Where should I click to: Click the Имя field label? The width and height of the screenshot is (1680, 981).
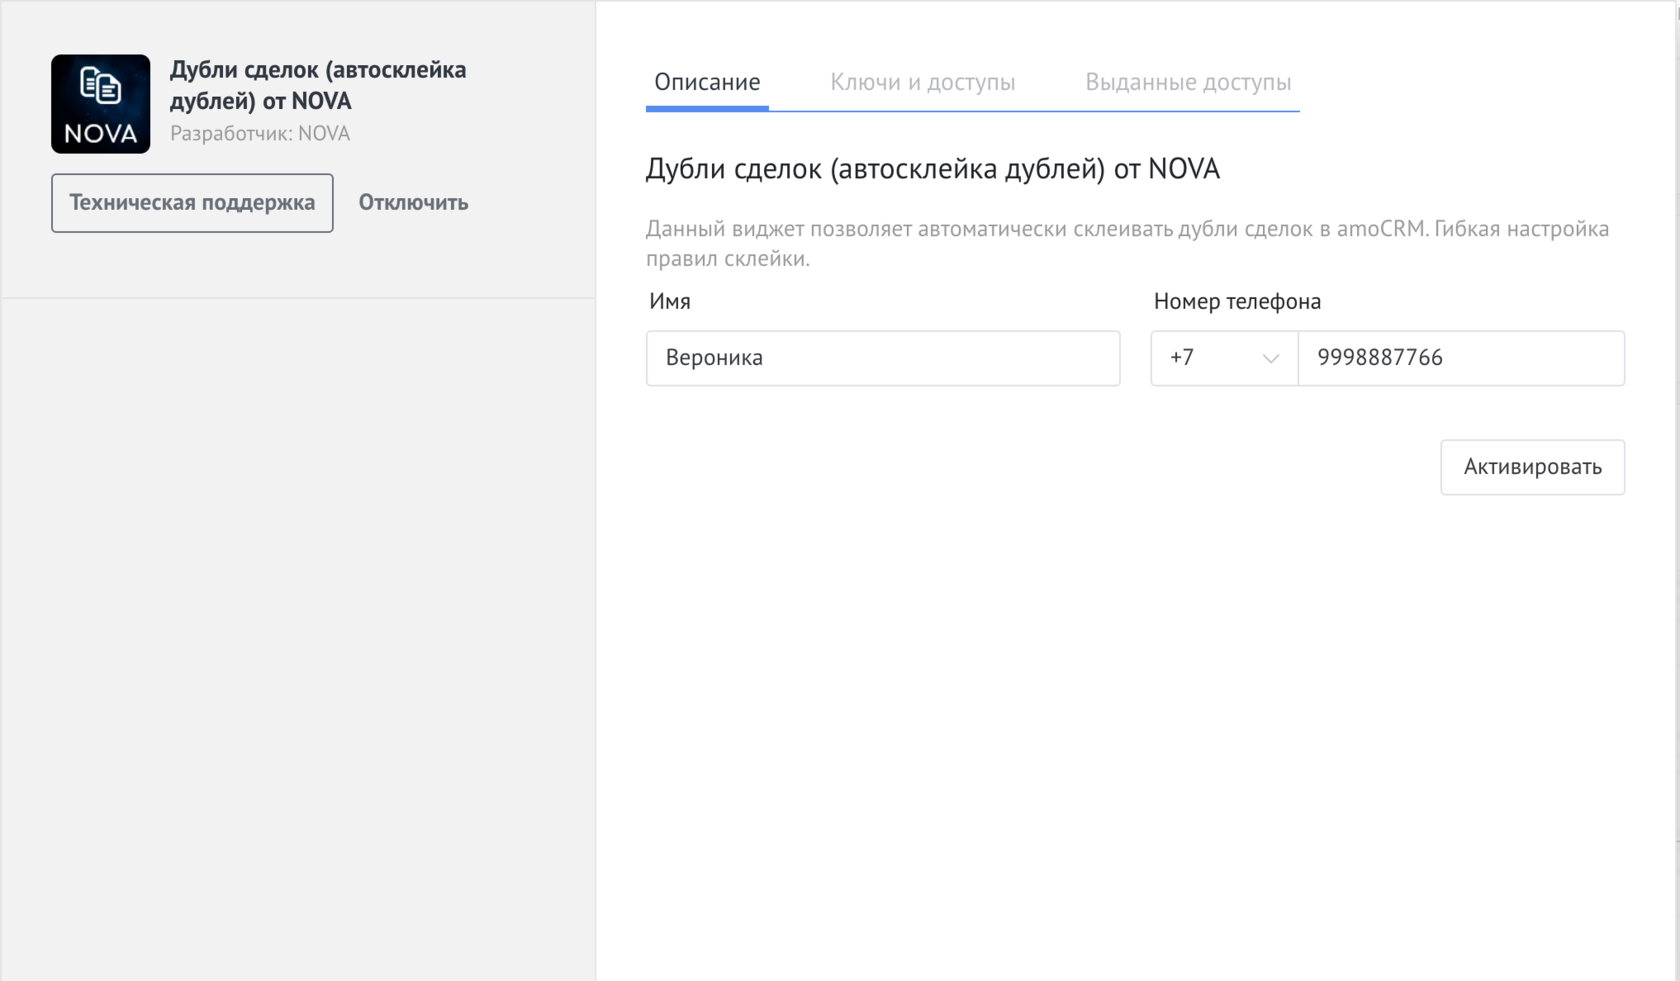(x=669, y=301)
